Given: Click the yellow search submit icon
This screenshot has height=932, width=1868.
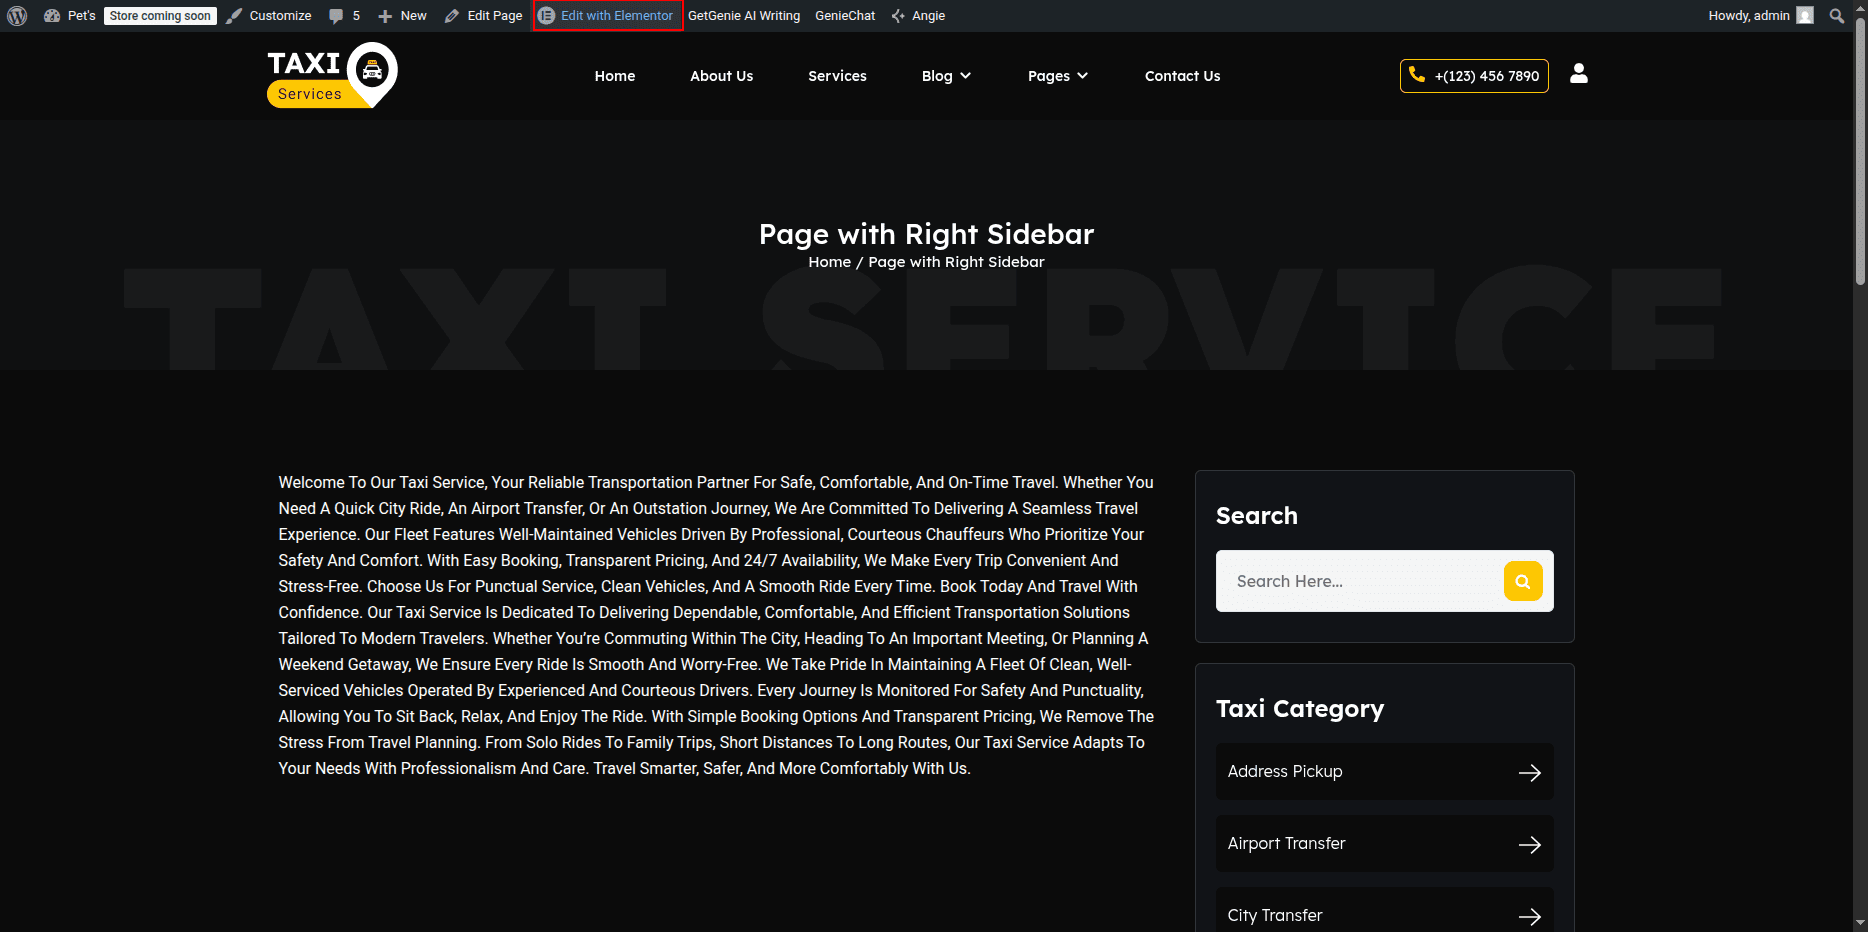Looking at the screenshot, I should (1523, 581).
